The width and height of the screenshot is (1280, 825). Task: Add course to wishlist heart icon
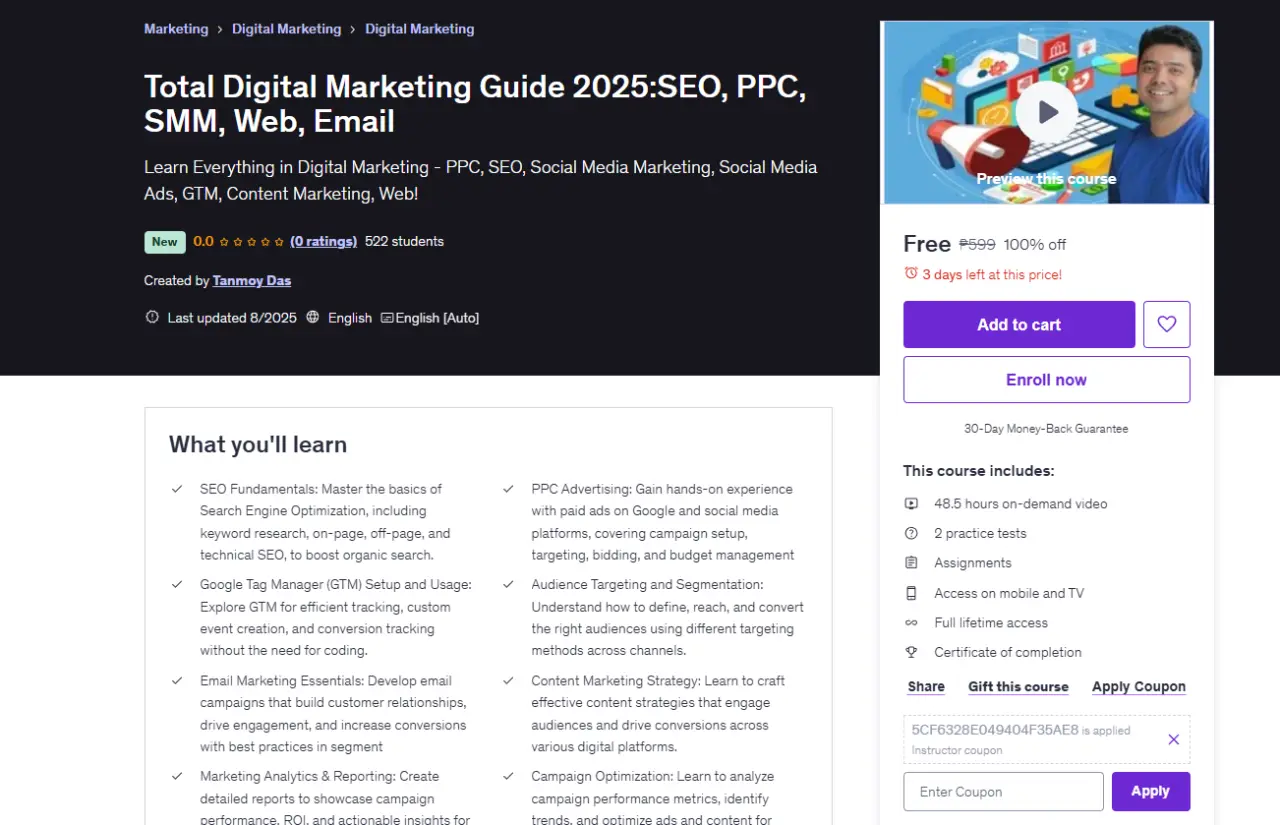[1166, 324]
